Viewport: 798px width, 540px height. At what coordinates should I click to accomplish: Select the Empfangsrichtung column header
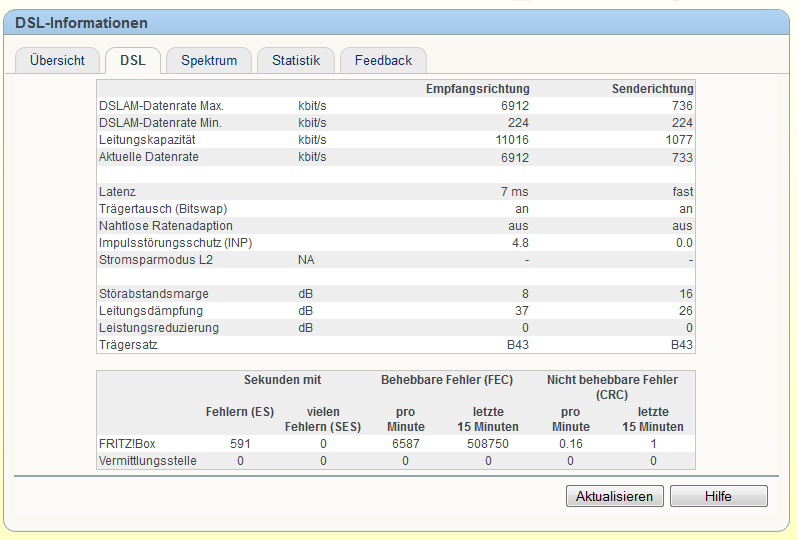[477, 89]
